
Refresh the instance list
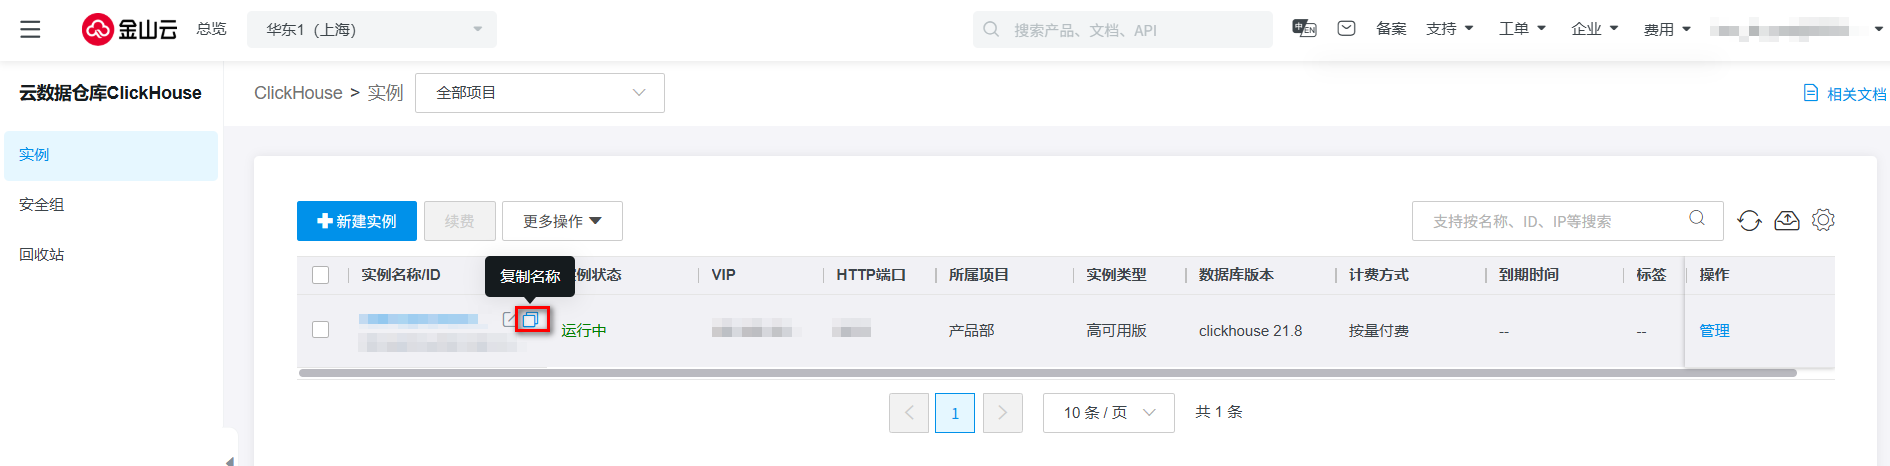coord(1749,220)
